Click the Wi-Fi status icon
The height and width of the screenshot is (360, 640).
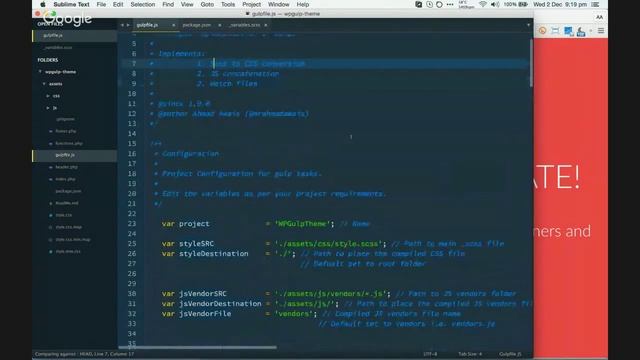coord(482,4)
